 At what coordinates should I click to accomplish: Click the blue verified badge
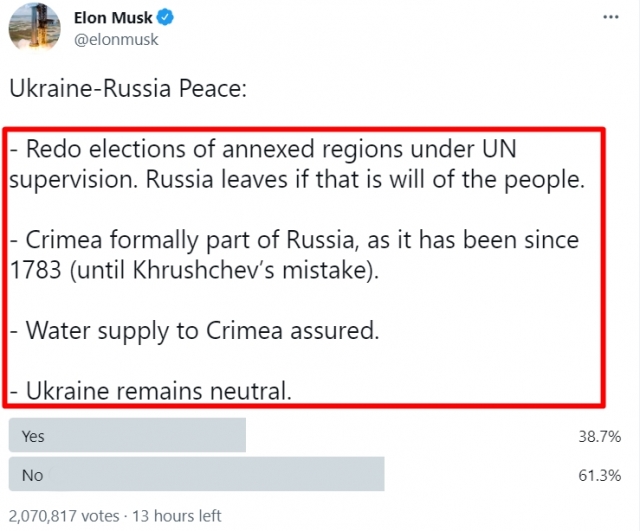(165, 18)
